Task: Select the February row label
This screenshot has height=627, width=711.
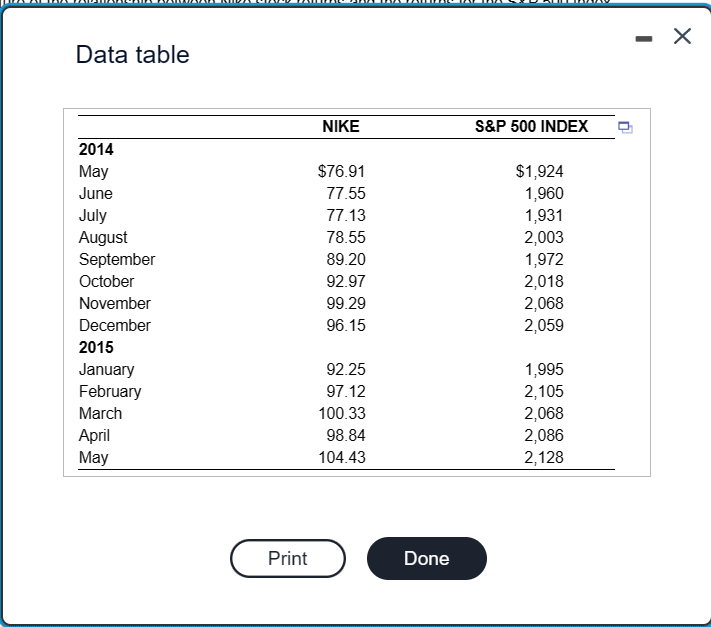Action: 110,391
